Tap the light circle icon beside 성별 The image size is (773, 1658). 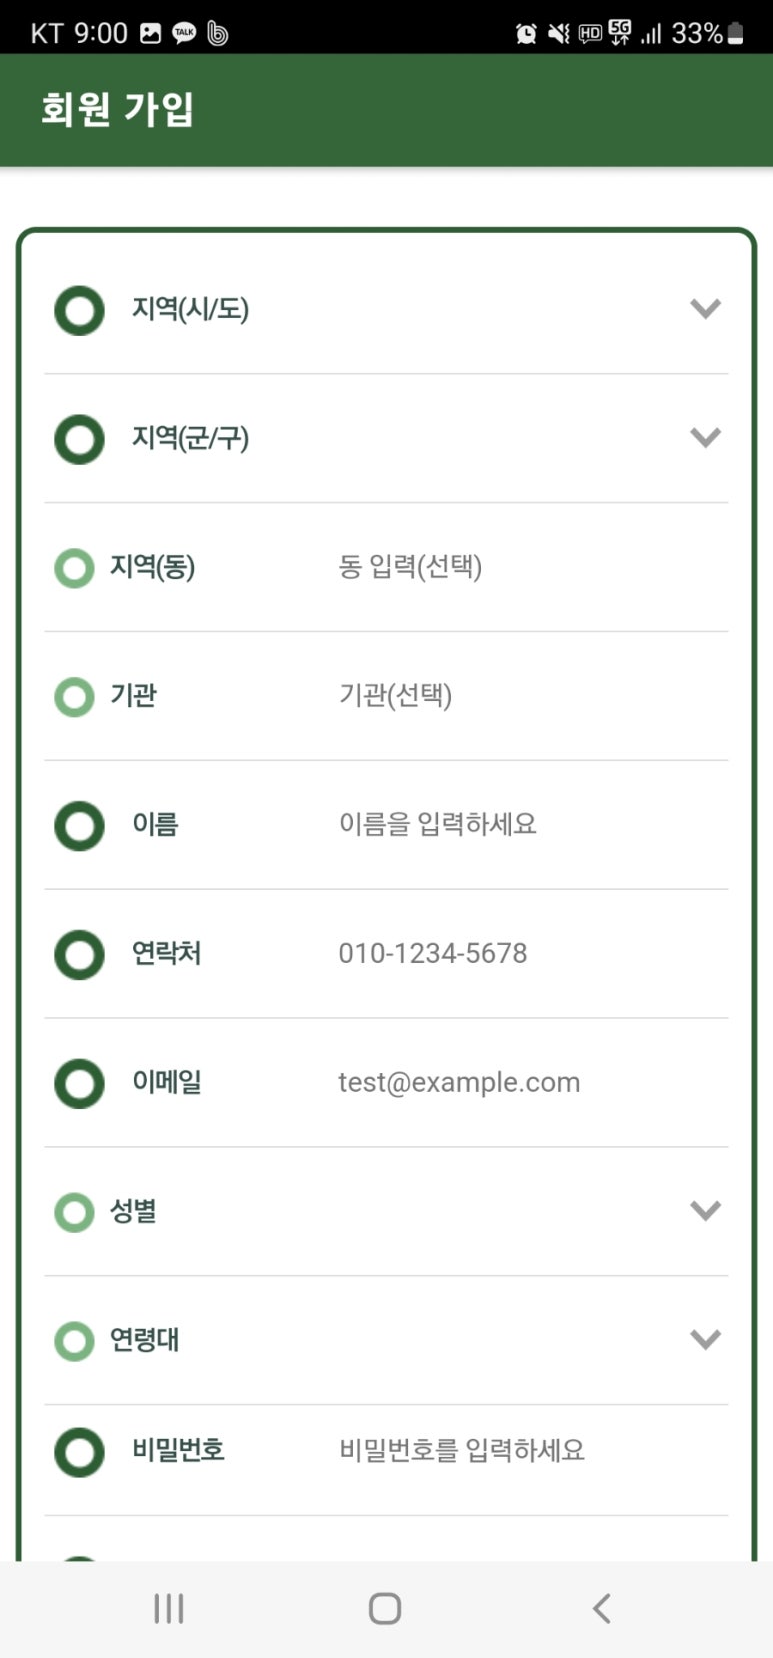tap(74, 1212)
